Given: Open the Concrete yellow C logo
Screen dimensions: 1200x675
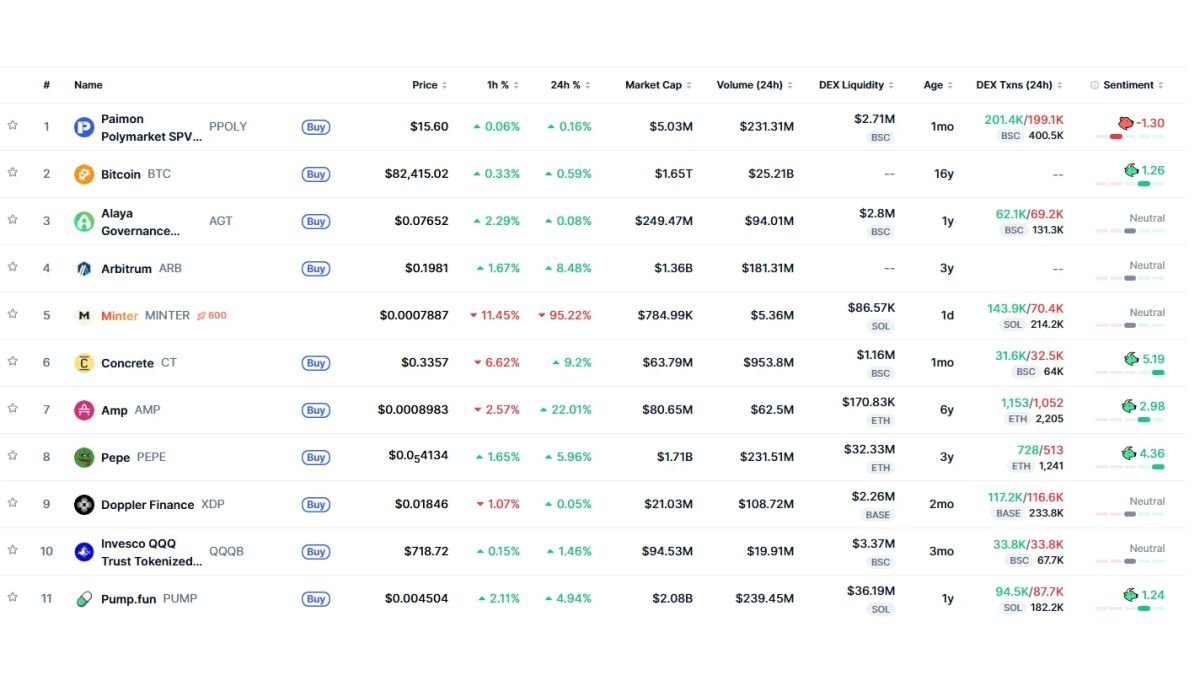Looking at the screenshot, I should coord(84,363).
